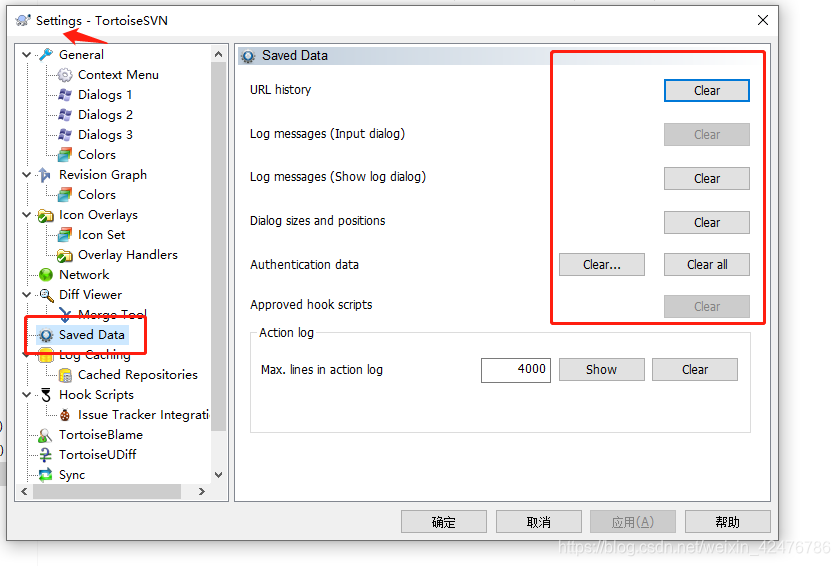
Task: Collapse the Revision Graph node
Action: [26, 175]
